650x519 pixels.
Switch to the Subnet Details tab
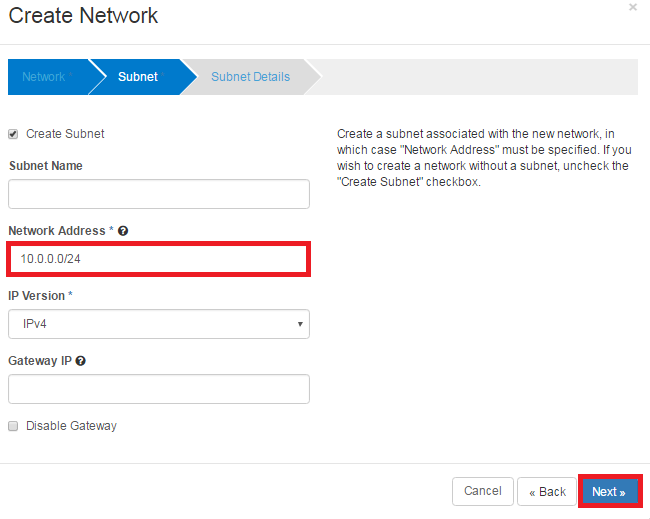pyautogui.click(x=250, y=77)
